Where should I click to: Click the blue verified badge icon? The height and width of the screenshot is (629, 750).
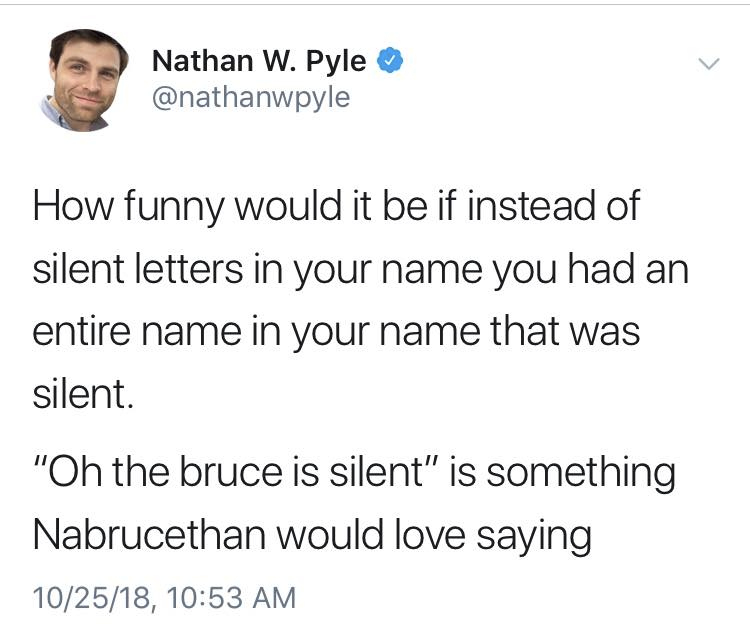[x=391, y=61]
